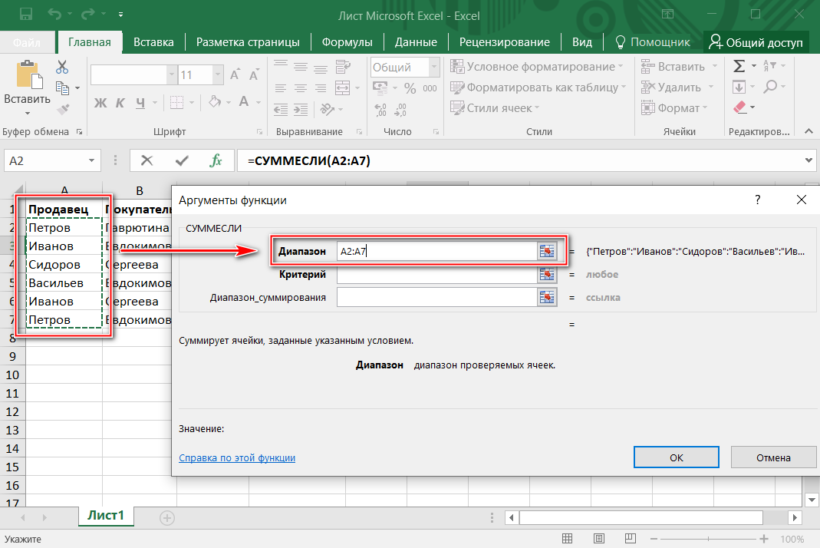Click the AutoSum sigma icon

[739, 67]
